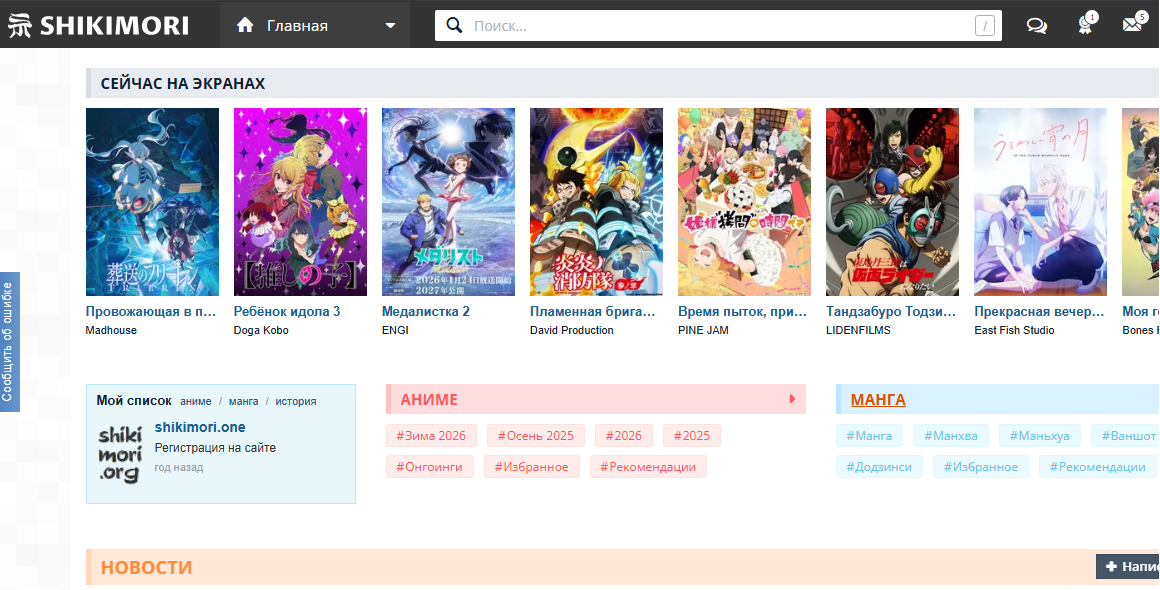The width and height of the screenshot is (1160, 590).
Task: Click the magnifier search icon
Action: [453, 26]
